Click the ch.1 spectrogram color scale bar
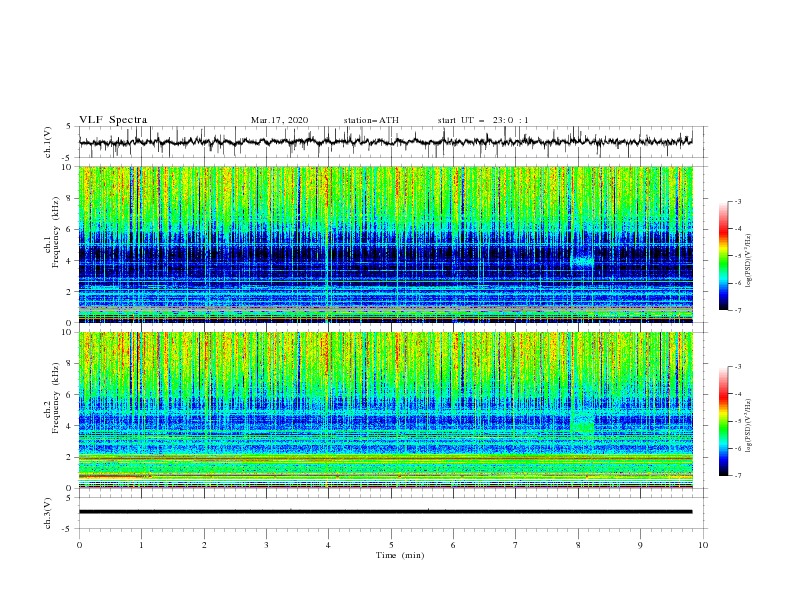Screen dimensions: 792x612 [723, 256]
